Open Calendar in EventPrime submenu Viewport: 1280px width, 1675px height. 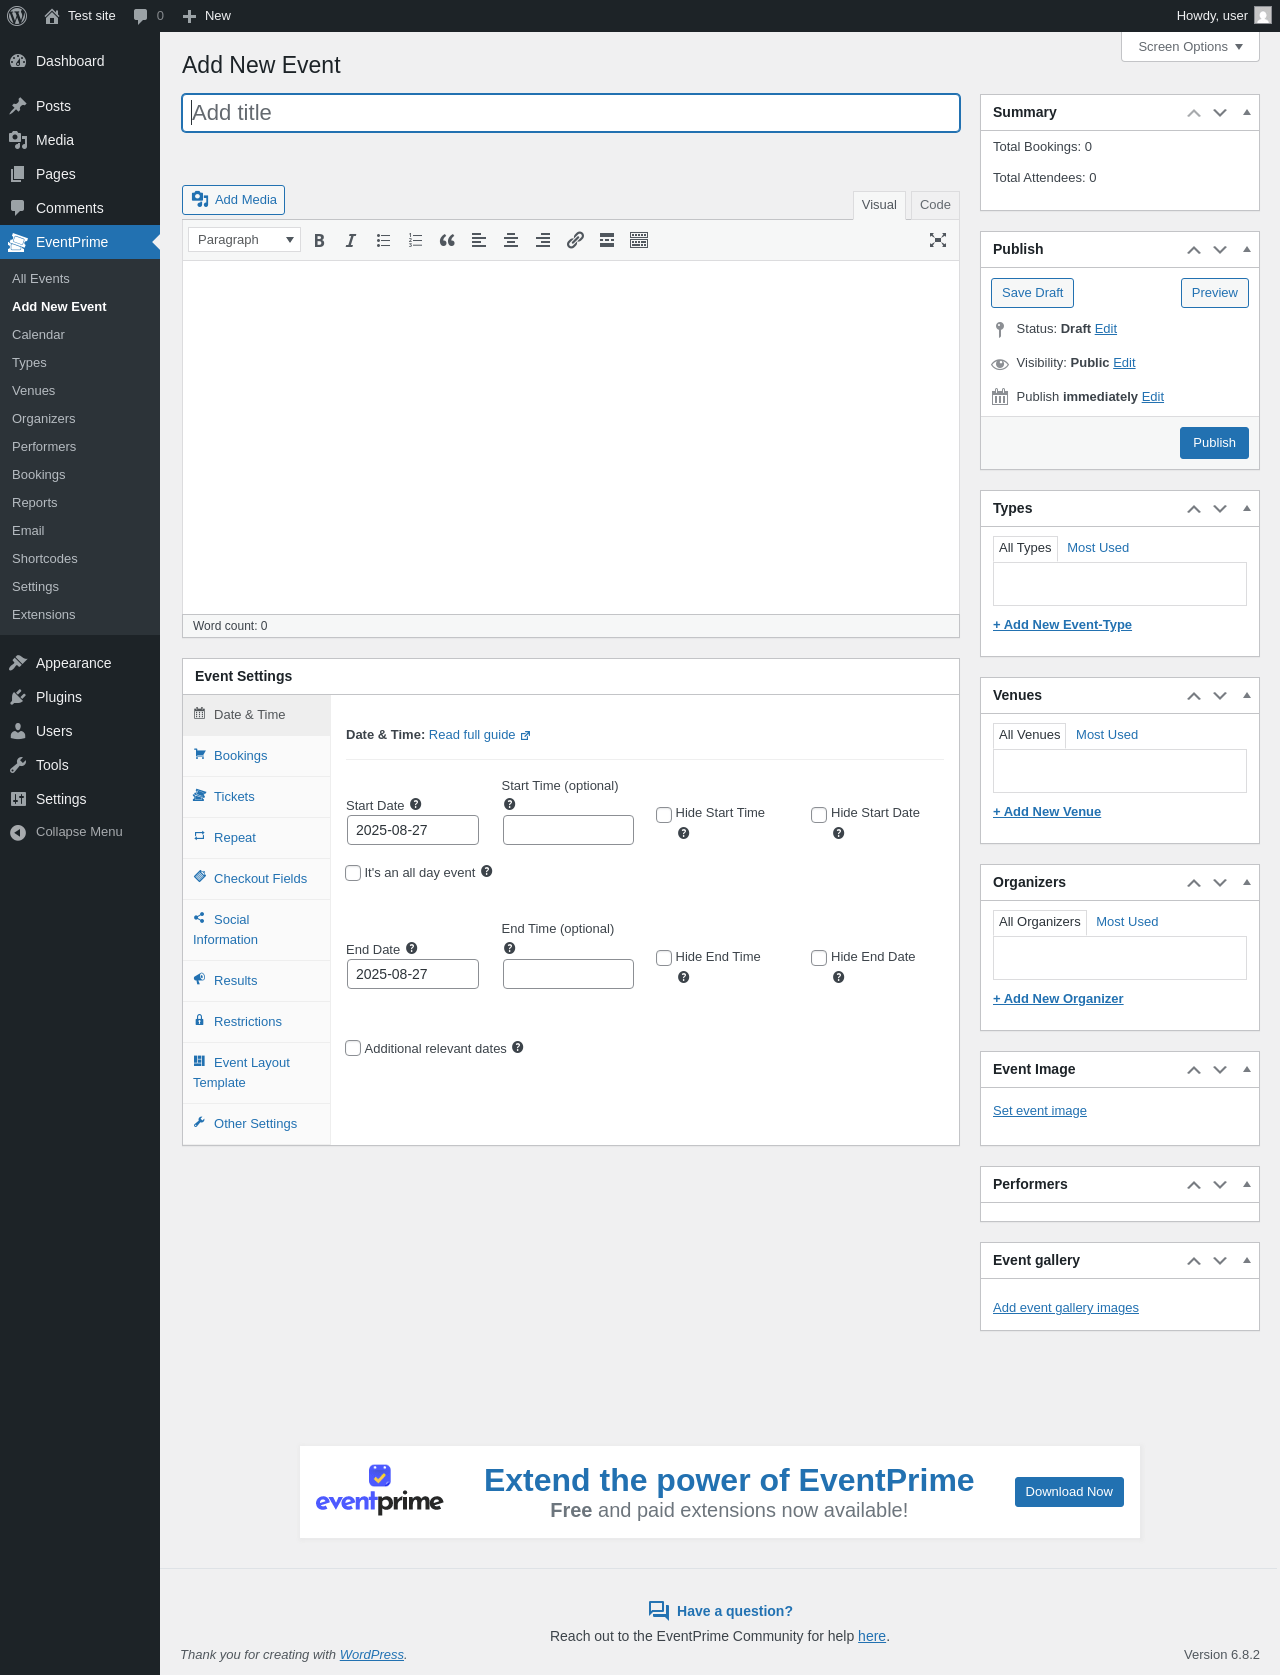pyautogui.click(x=38, y=335)
